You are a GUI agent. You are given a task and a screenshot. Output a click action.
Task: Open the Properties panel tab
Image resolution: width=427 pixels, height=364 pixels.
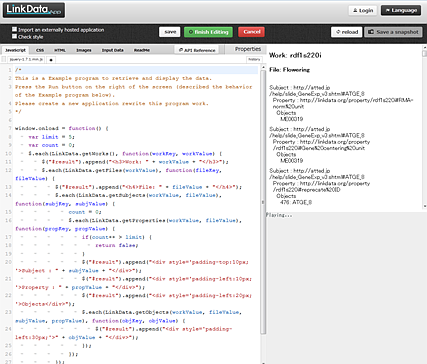point(247,49)
